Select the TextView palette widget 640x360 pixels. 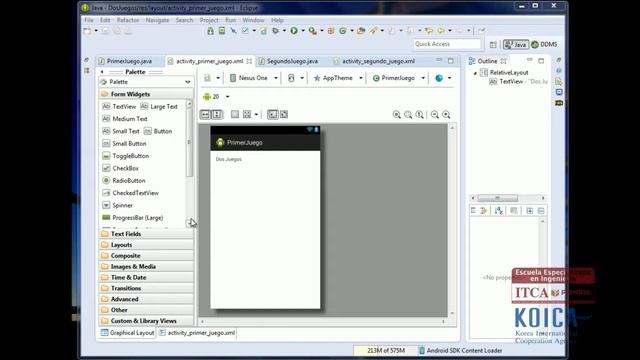coord(119,107)
